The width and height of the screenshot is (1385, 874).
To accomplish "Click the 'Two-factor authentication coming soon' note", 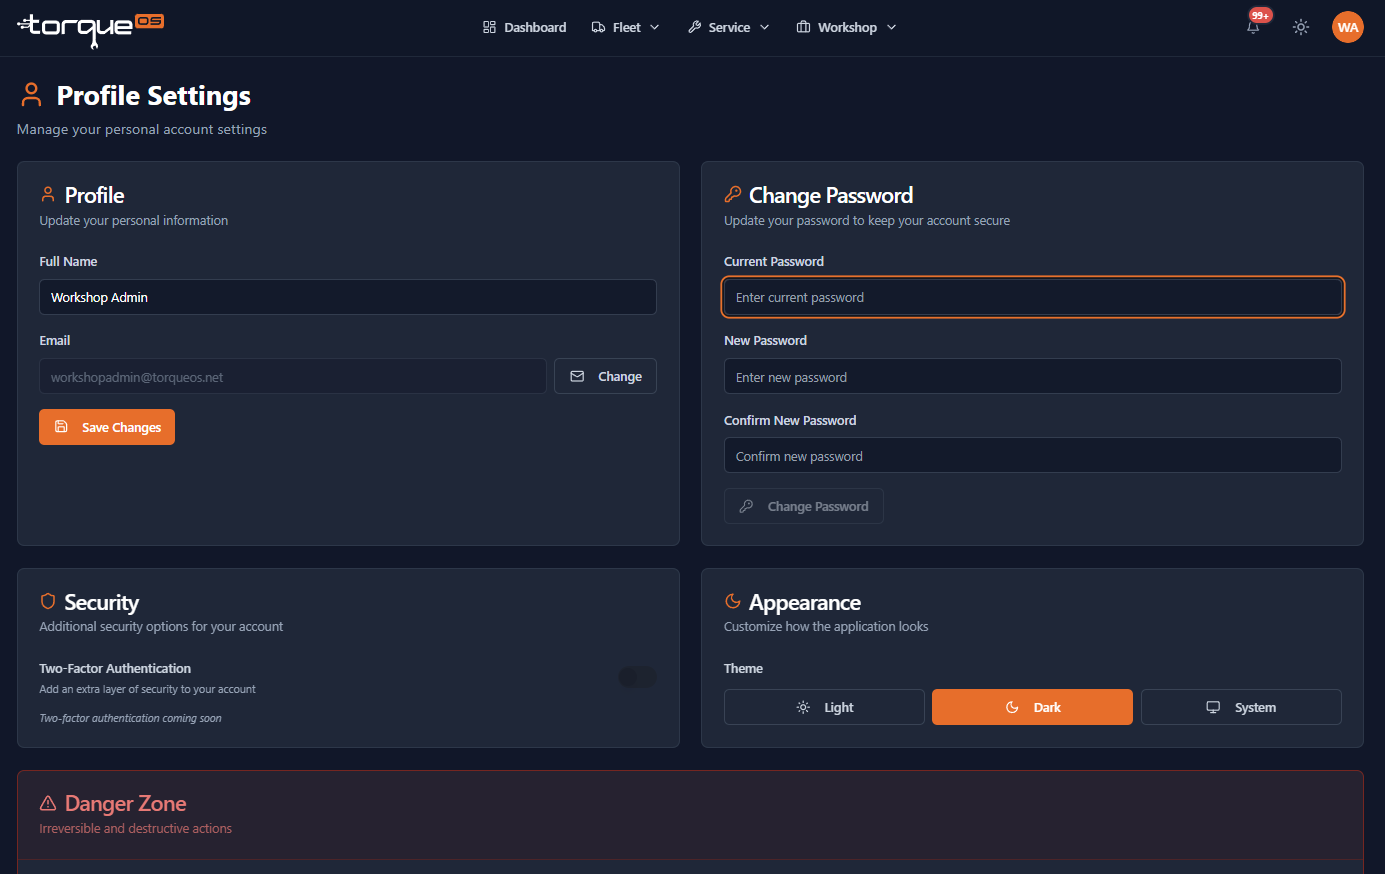I will click(130, 718).
